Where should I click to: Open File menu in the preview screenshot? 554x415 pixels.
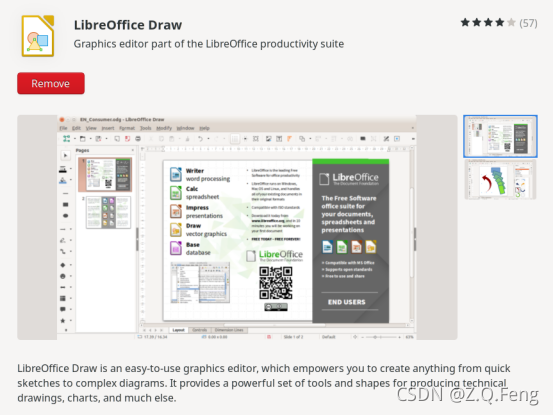[63, 128]
